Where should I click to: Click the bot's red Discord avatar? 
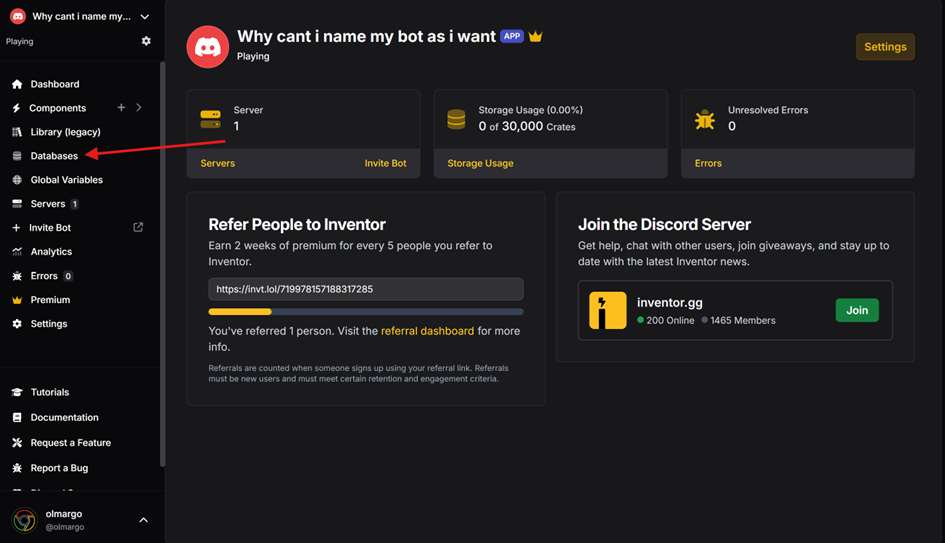click(x=207, y=47)
